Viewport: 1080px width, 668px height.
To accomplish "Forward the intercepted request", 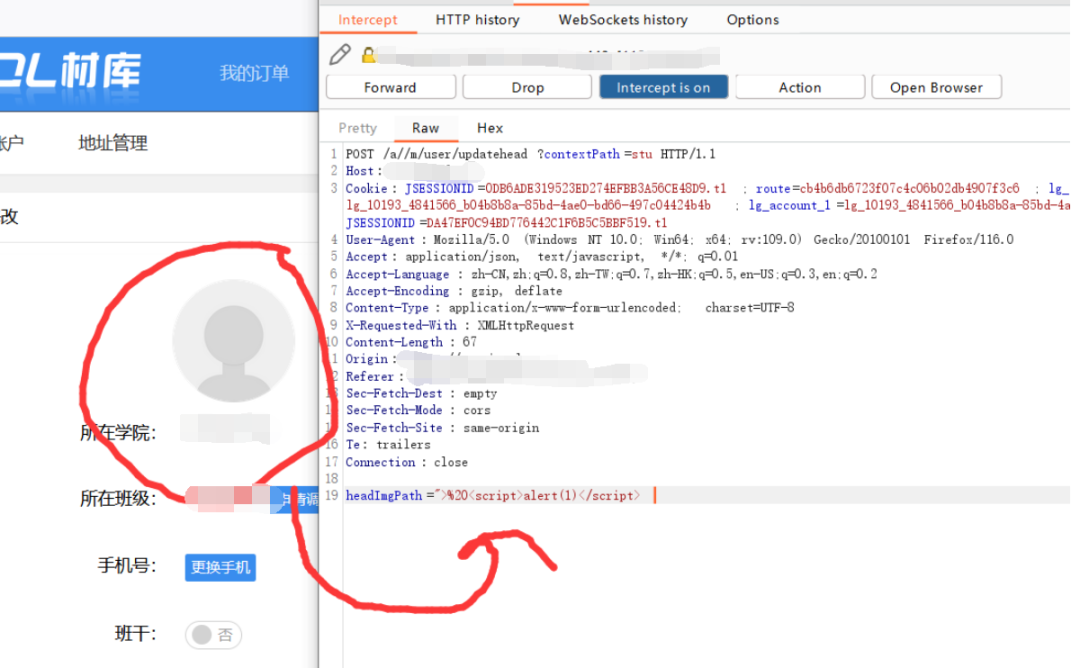I will pyautogui.click(x=391, y=87).
